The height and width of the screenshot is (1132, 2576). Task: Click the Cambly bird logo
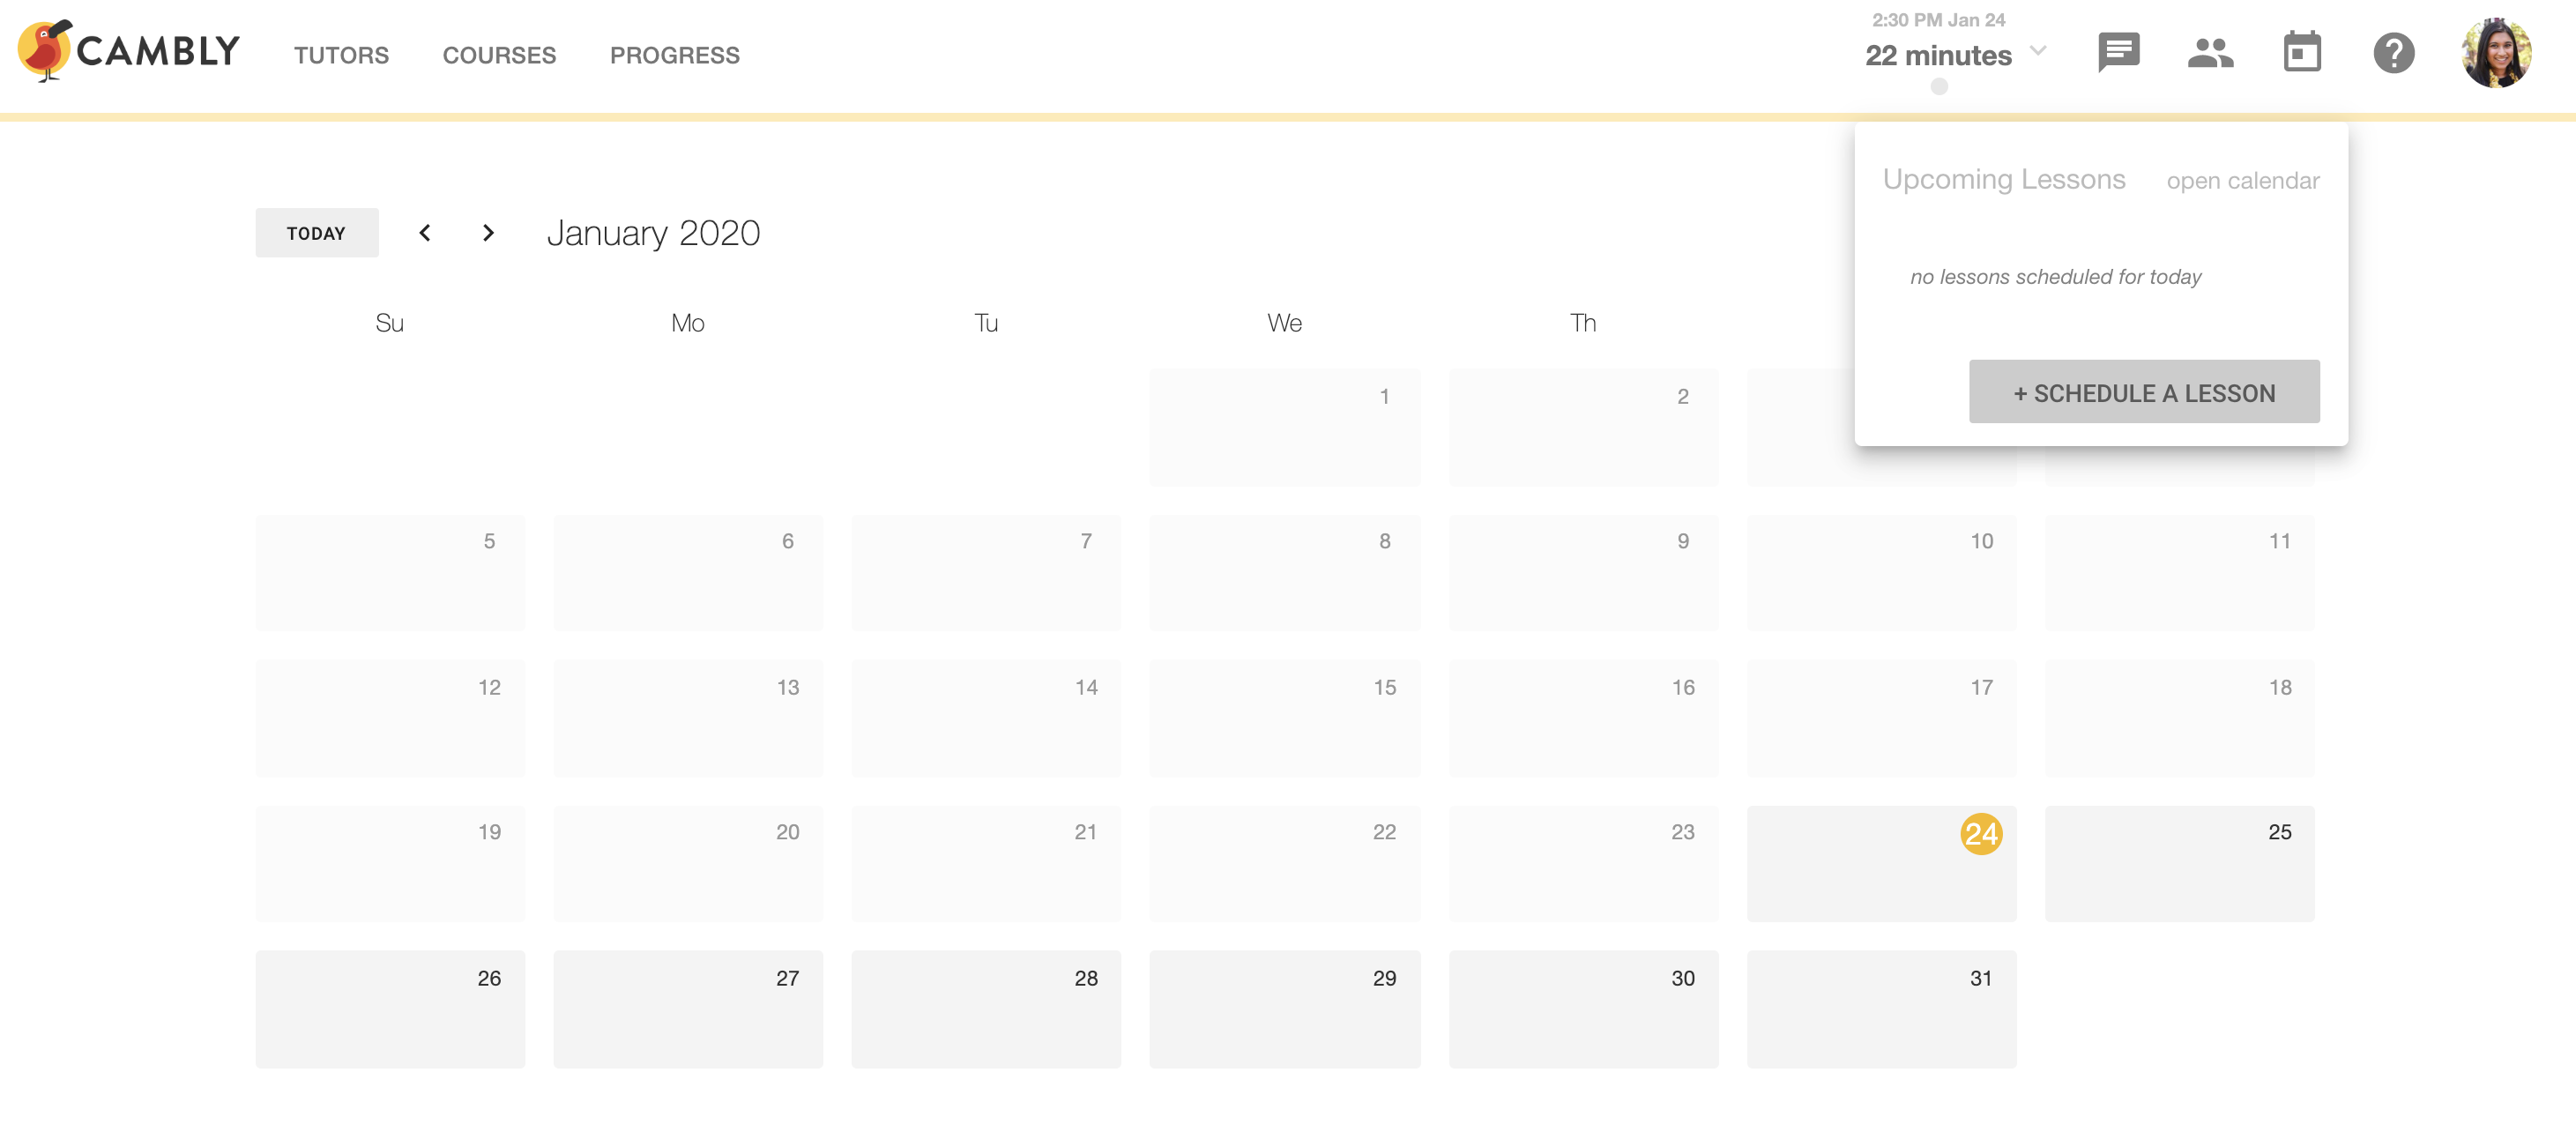(x=45, y=50)
